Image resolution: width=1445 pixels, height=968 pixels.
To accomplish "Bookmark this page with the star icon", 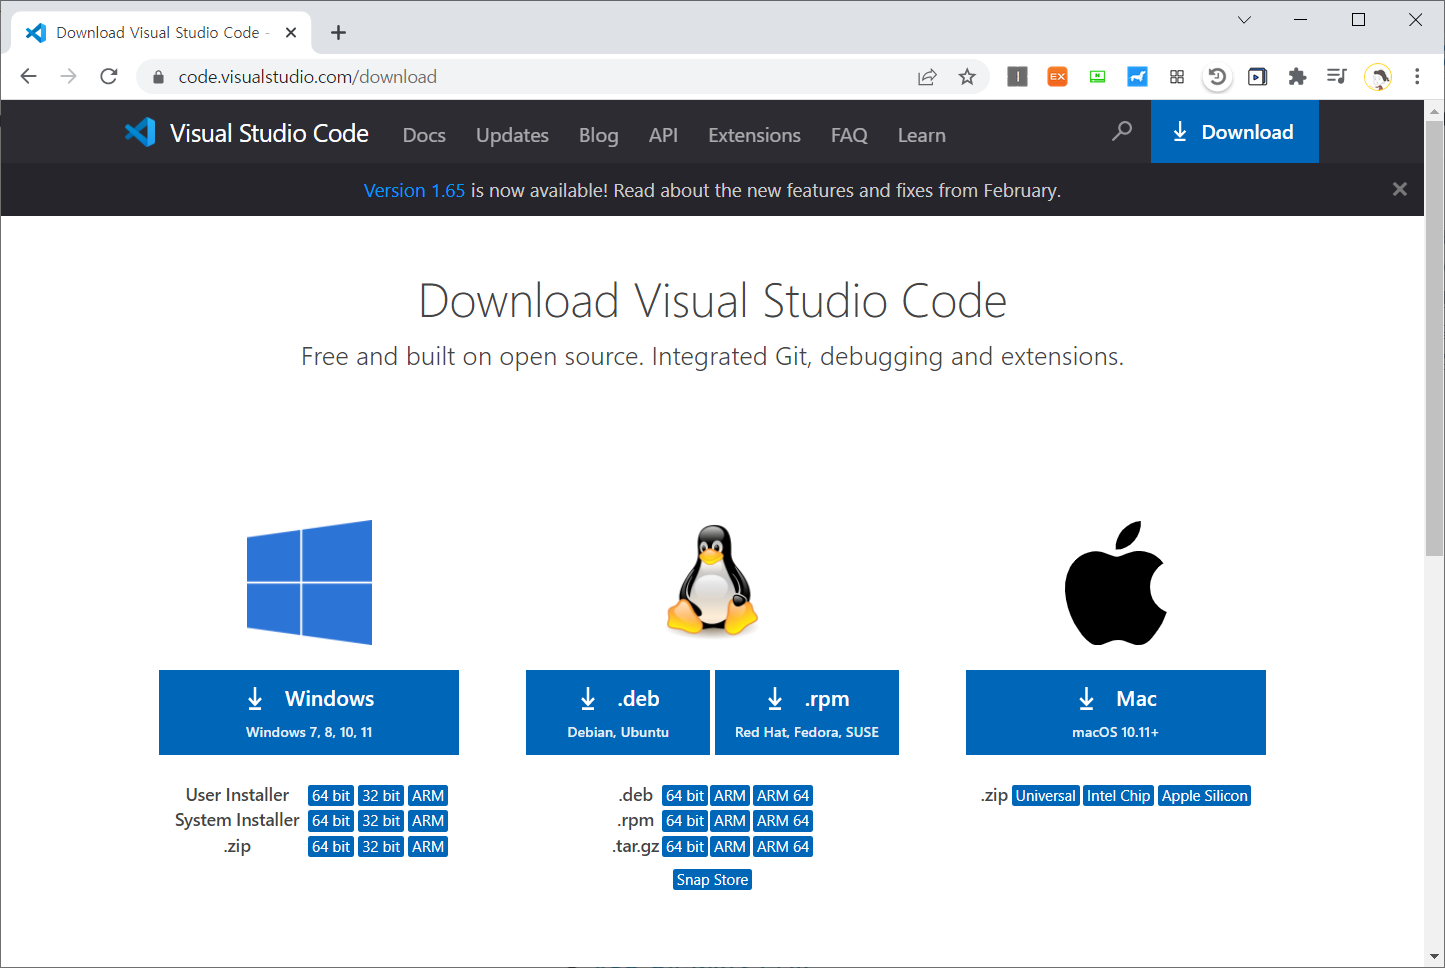I will pos(967,77).
